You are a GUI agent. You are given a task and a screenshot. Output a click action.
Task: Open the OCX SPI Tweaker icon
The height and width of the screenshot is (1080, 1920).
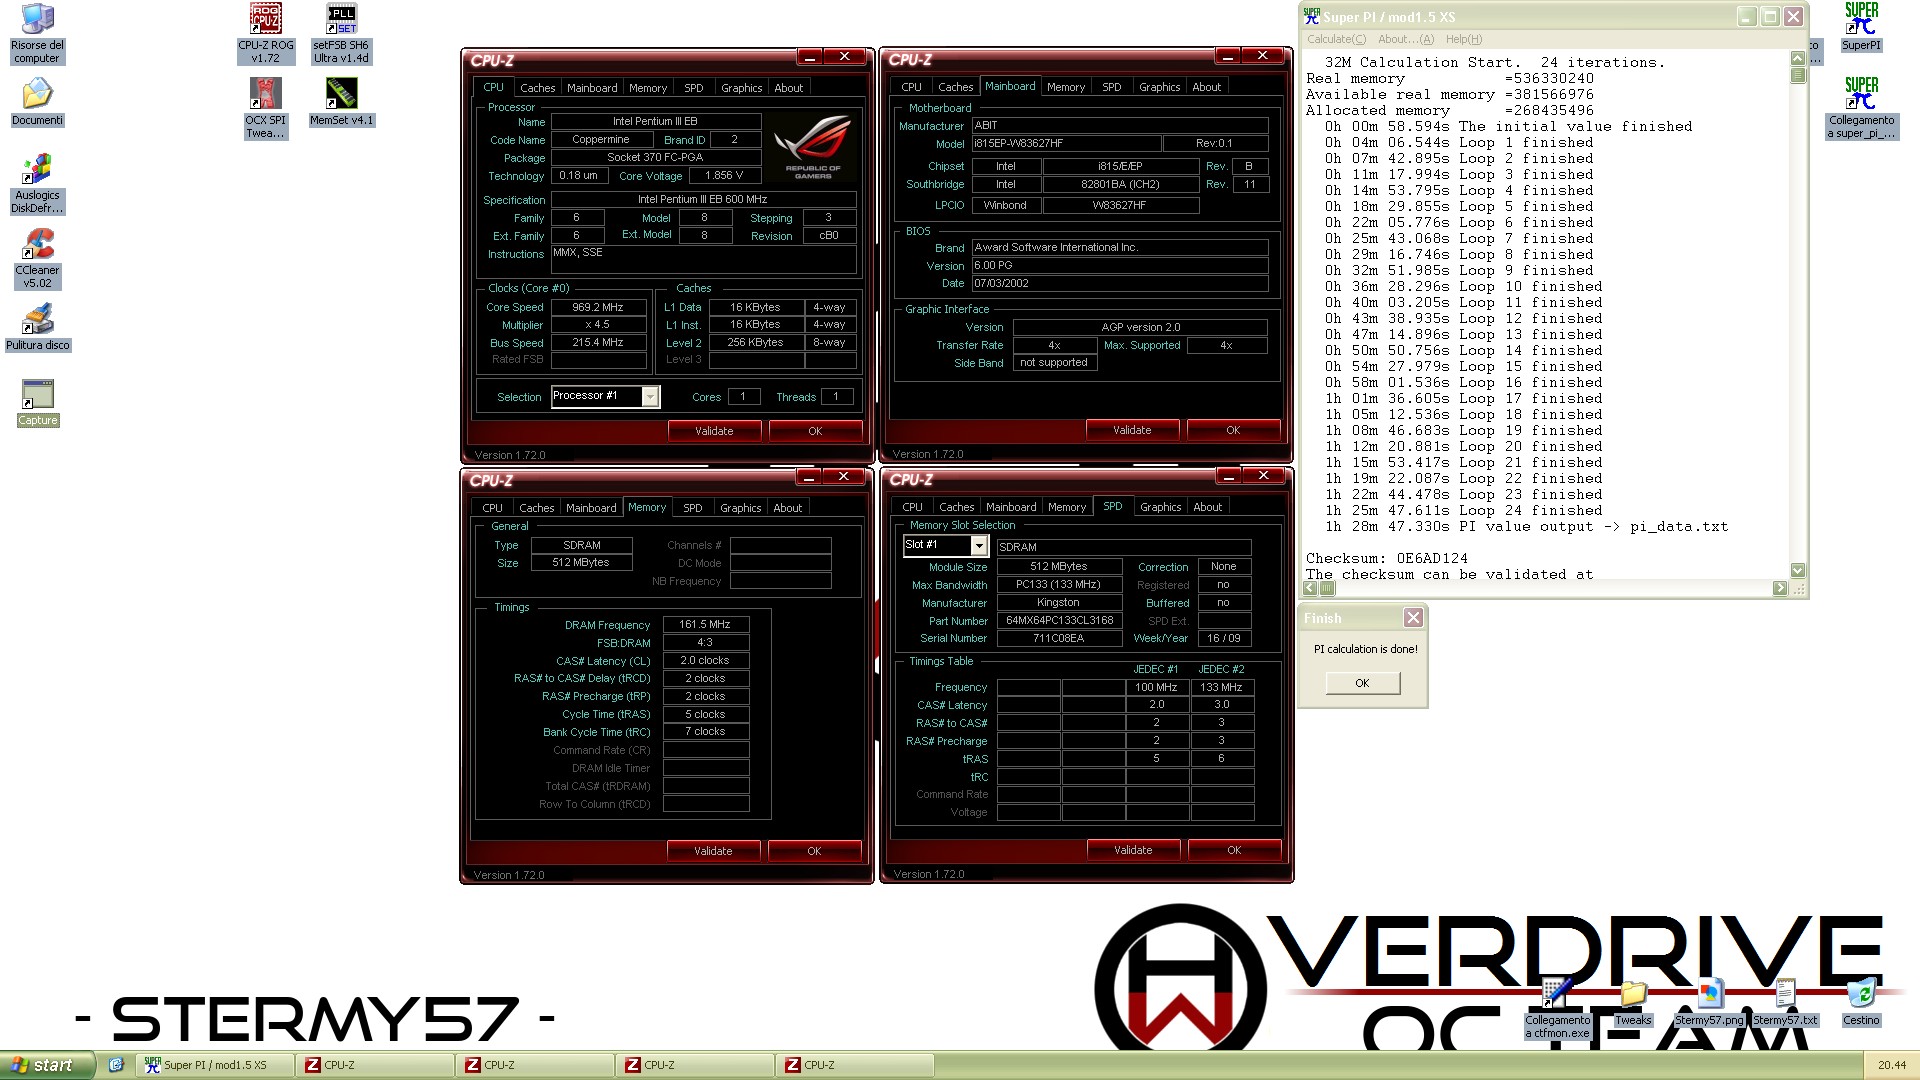266,109
